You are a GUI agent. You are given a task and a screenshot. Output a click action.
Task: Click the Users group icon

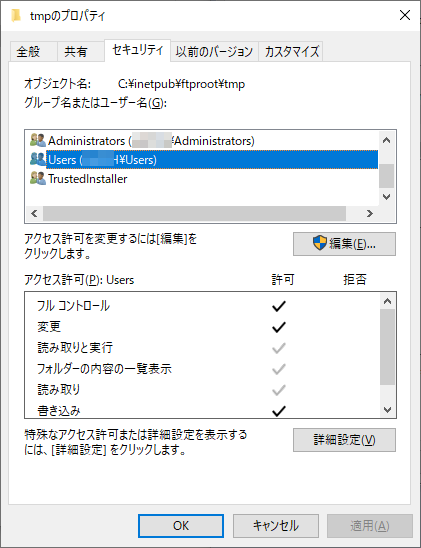pyautogui.click(x=38, y=159)
